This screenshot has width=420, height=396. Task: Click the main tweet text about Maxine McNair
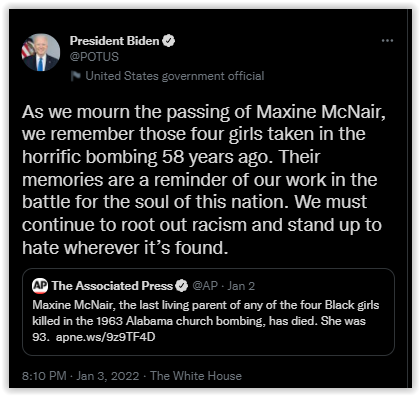click(204, 179)
